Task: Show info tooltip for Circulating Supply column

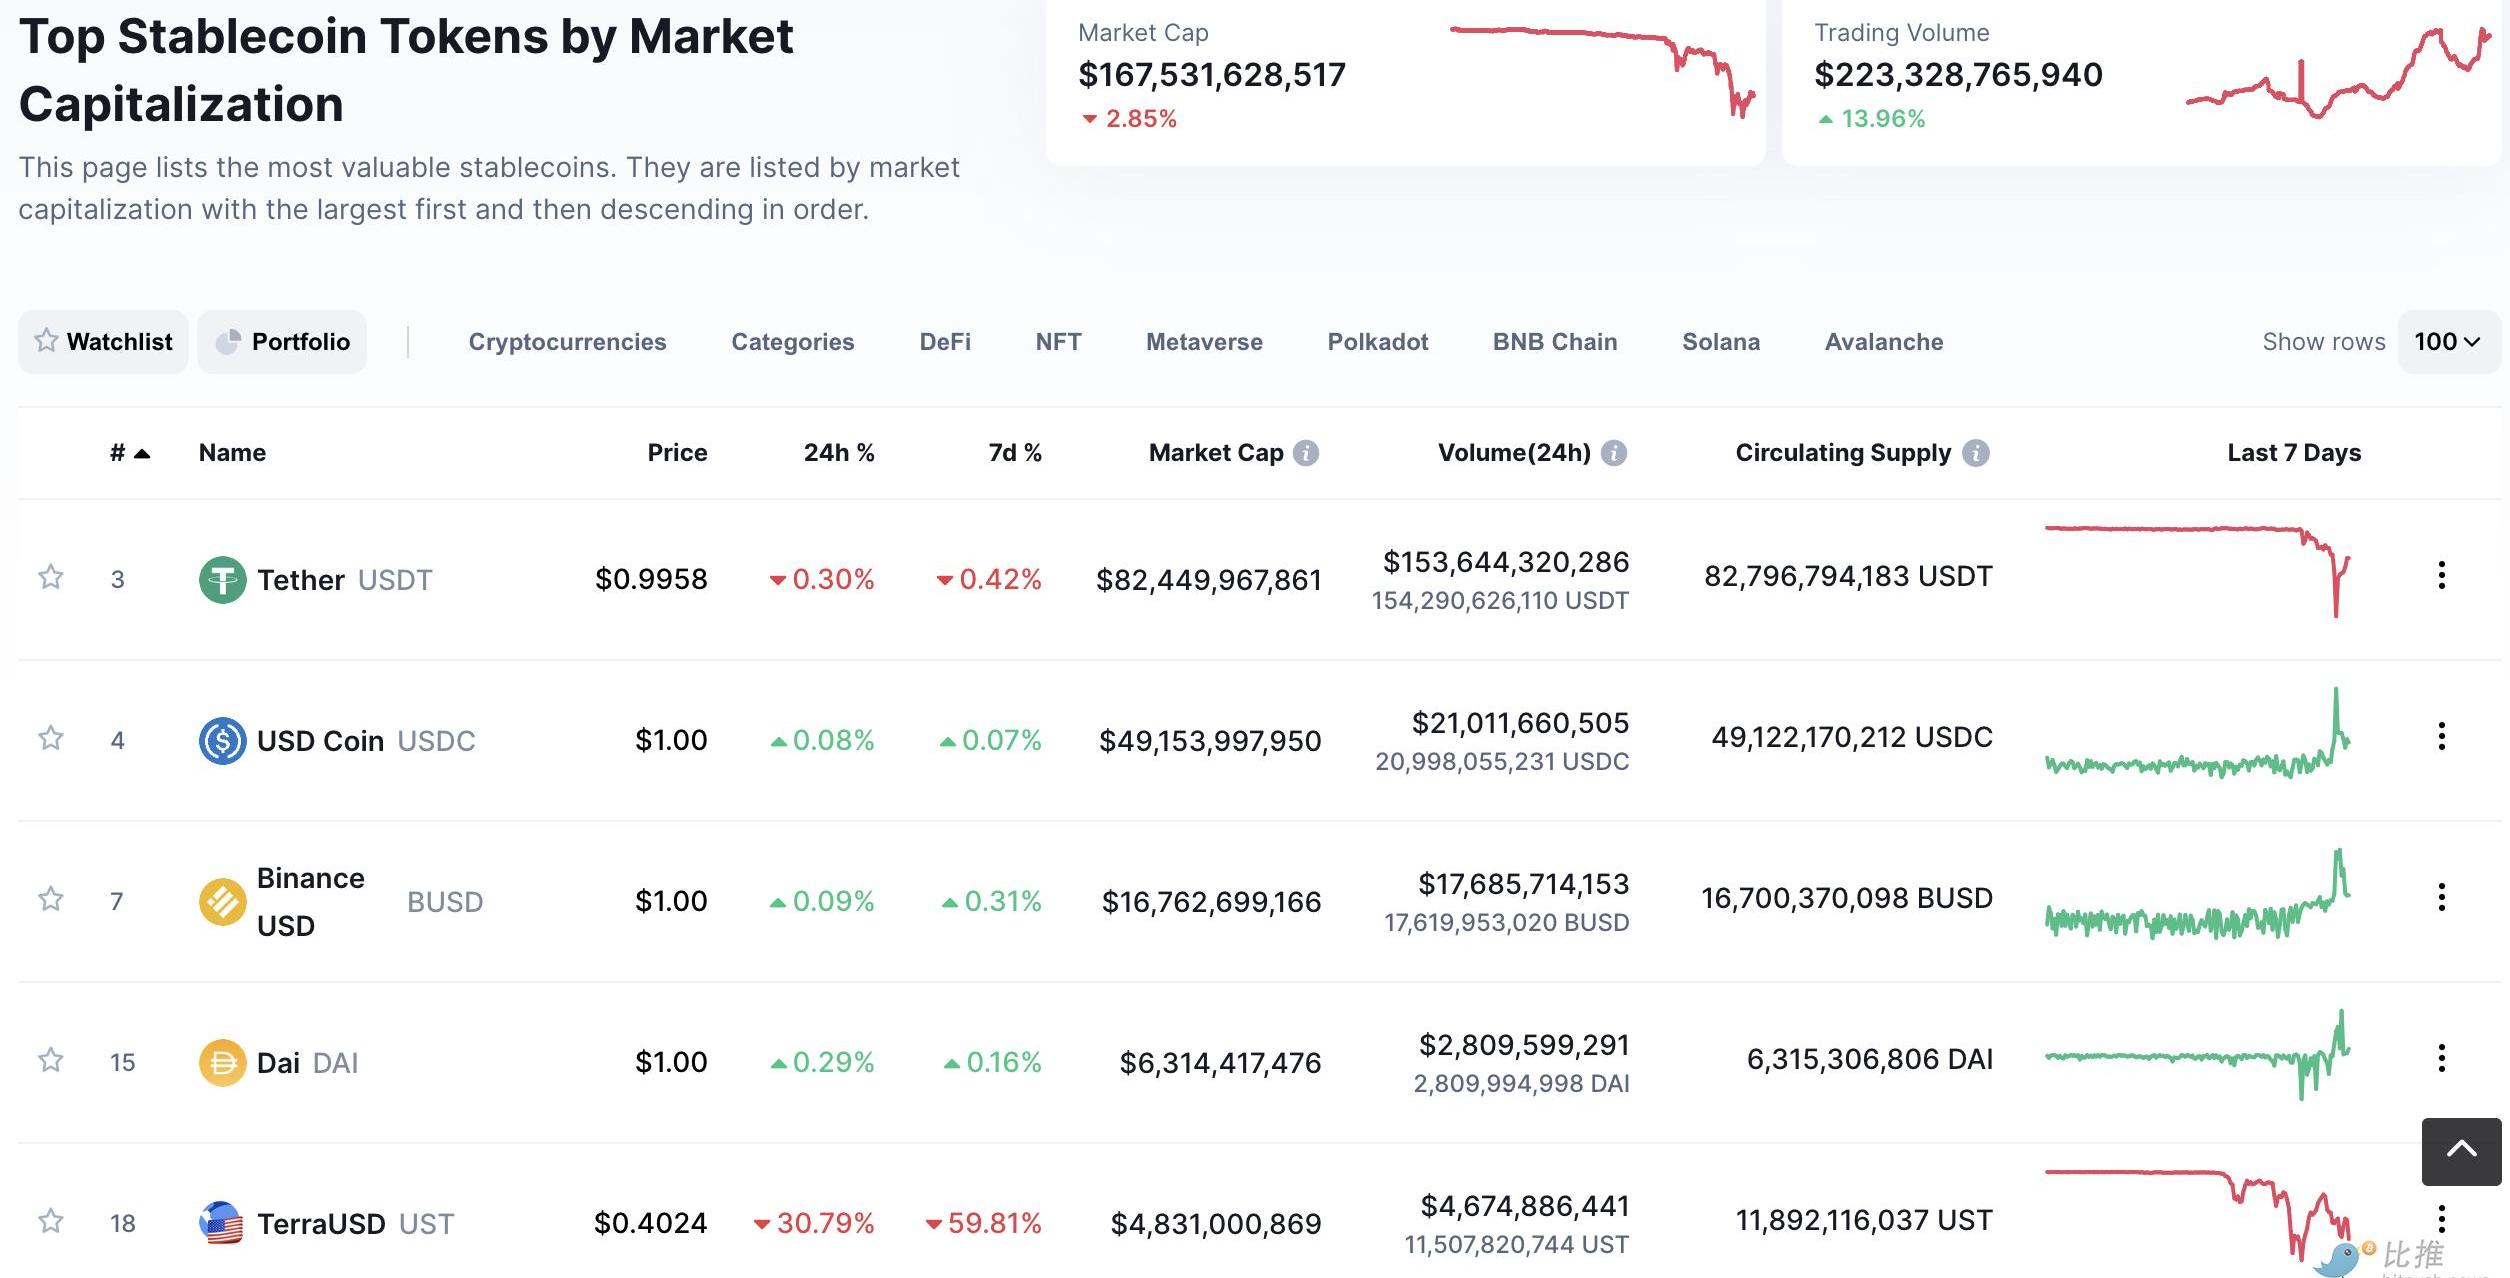Action: [x=1976, y=453]
